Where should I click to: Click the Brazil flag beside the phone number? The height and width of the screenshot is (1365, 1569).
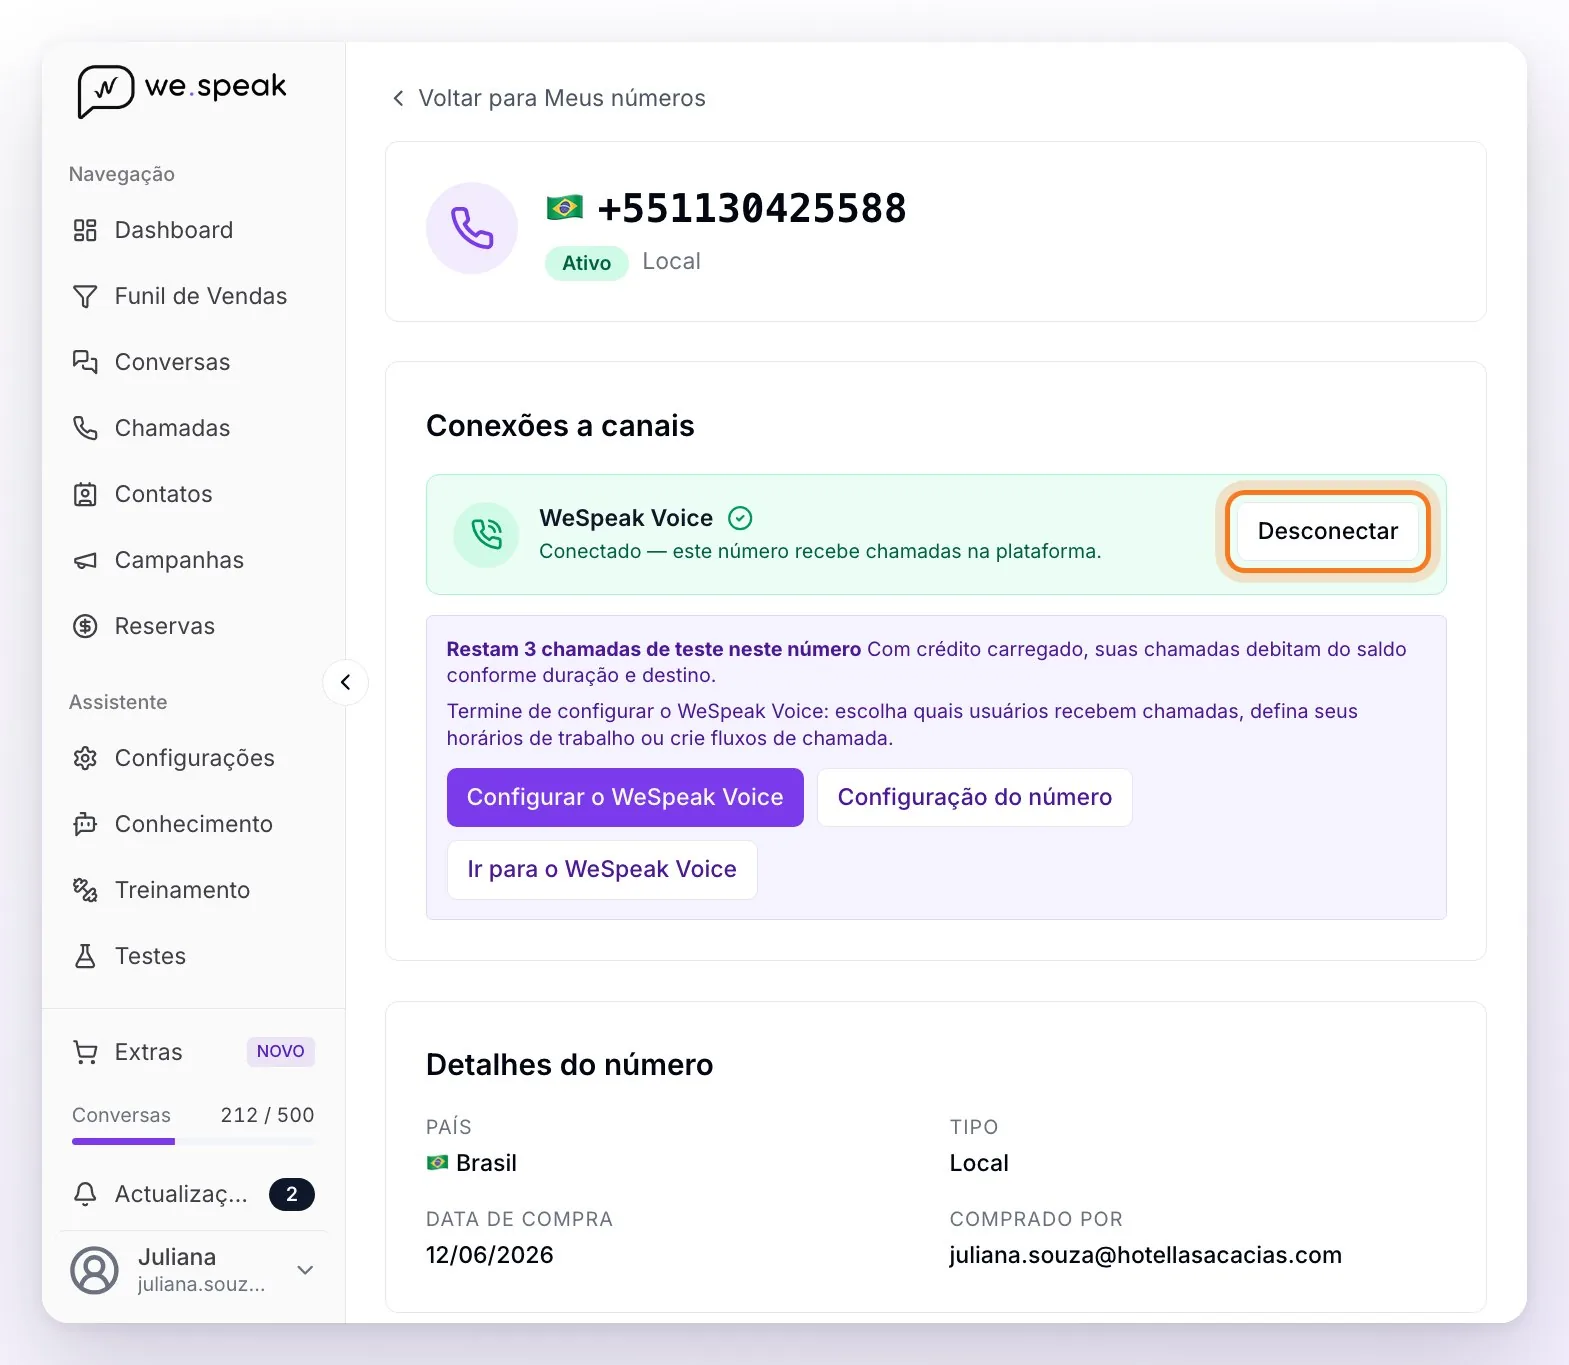(x=565, y=208)
